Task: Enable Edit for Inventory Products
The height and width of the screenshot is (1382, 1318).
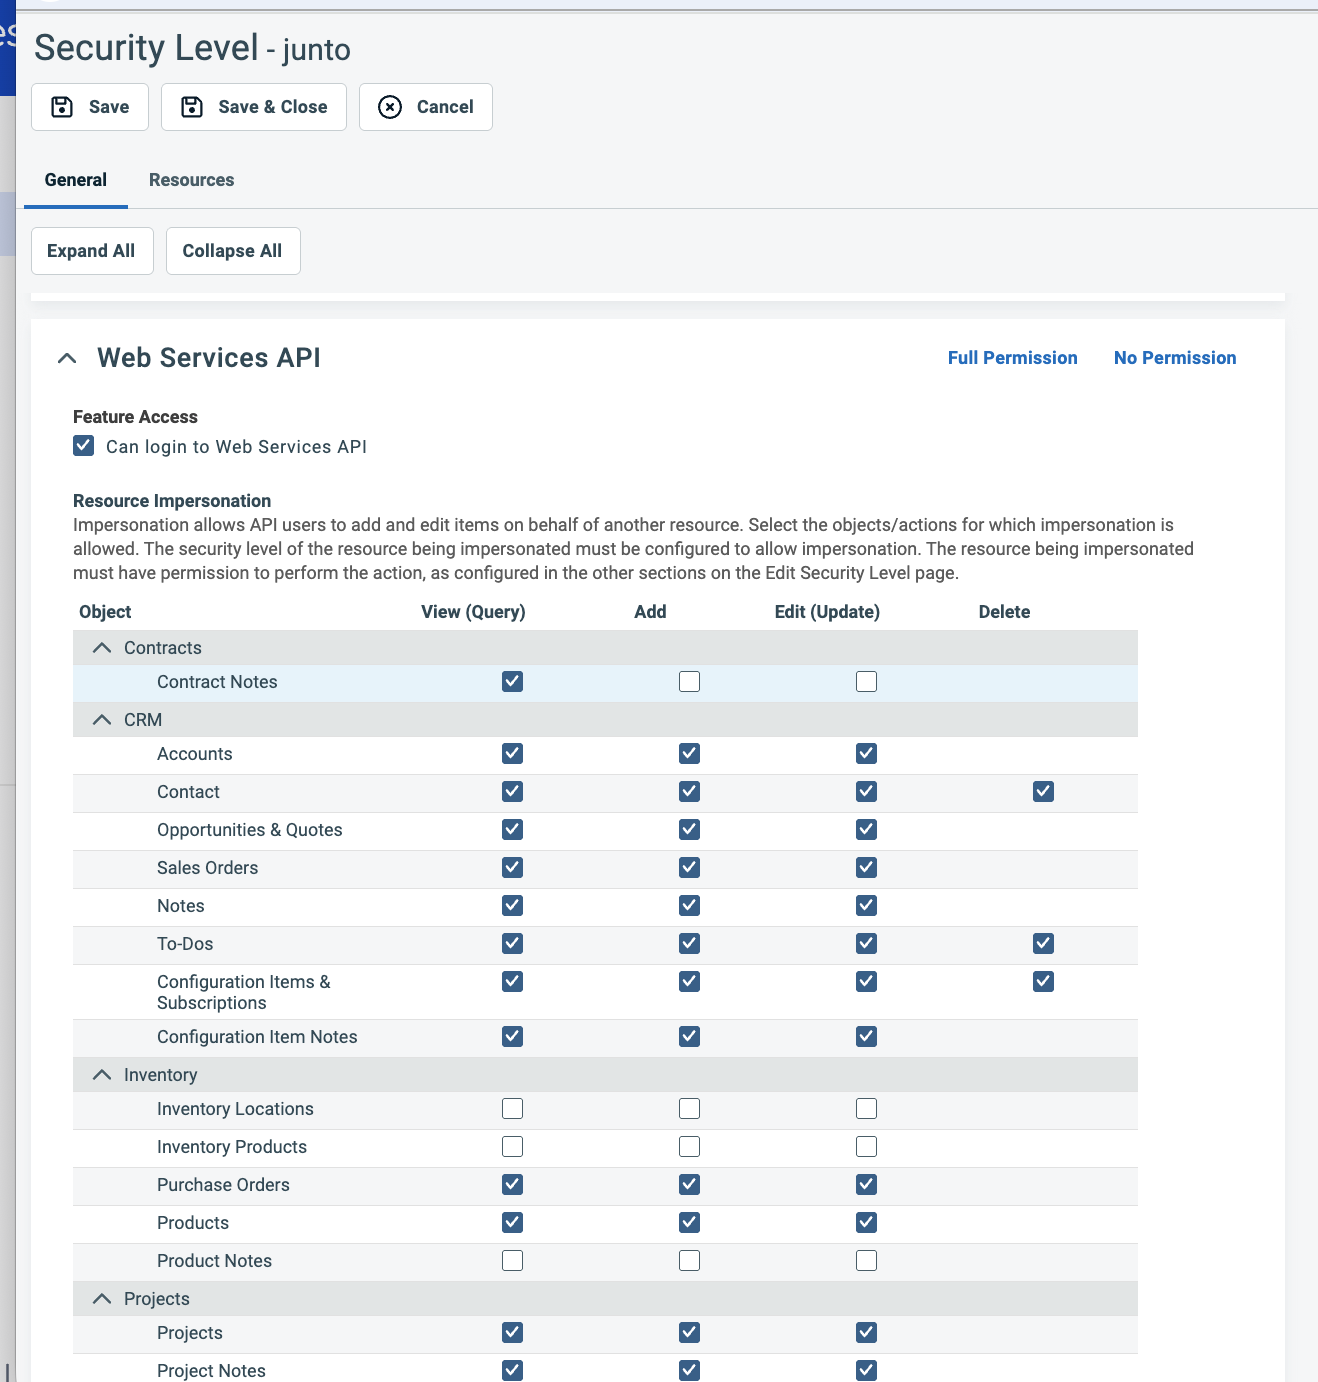Action: click(x=867, y=1147)
